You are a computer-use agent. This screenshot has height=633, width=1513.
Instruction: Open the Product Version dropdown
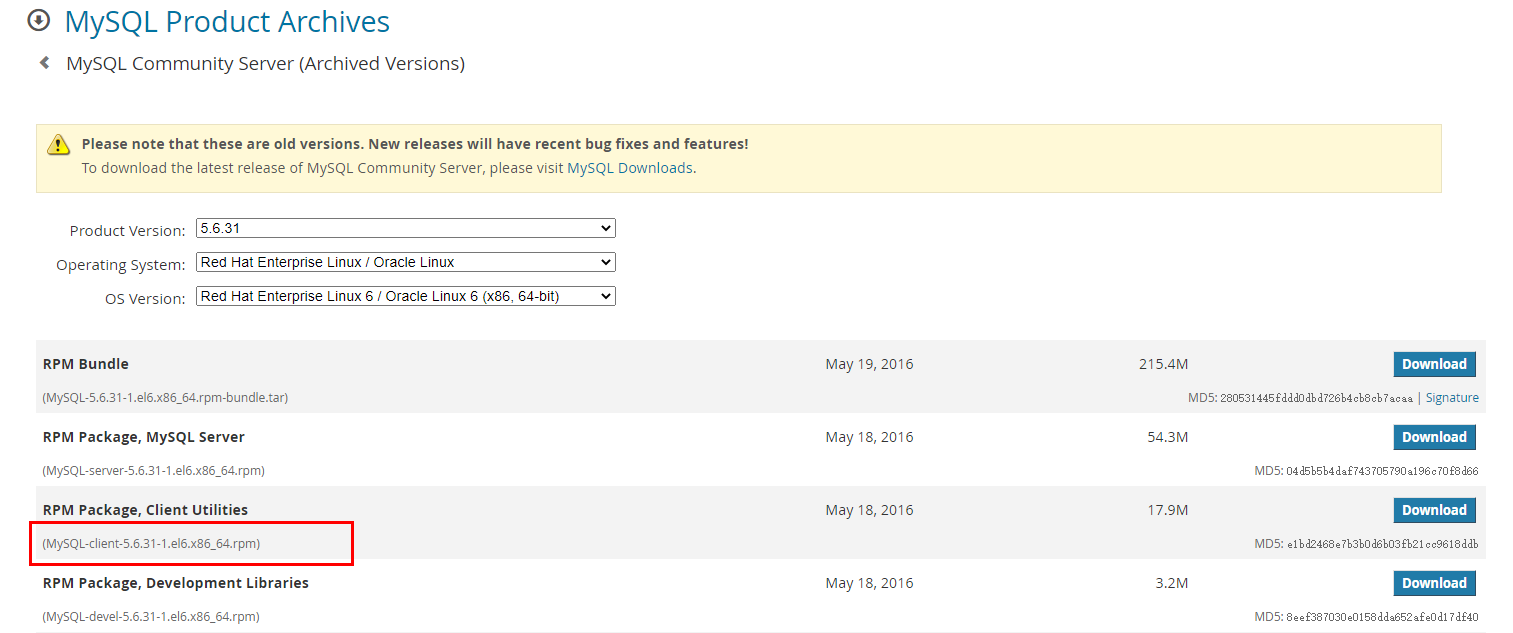click(405, 229)
